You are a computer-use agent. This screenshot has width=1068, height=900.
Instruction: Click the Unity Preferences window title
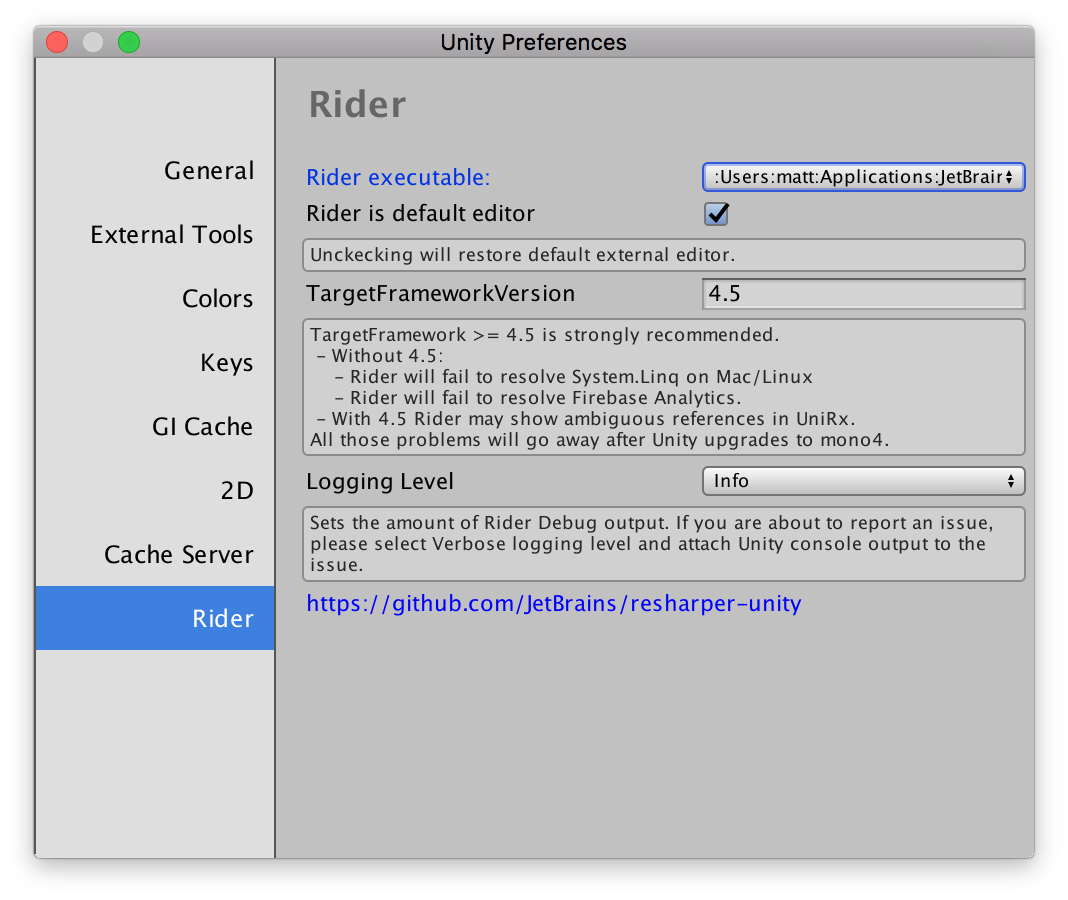tap(533, 42)
